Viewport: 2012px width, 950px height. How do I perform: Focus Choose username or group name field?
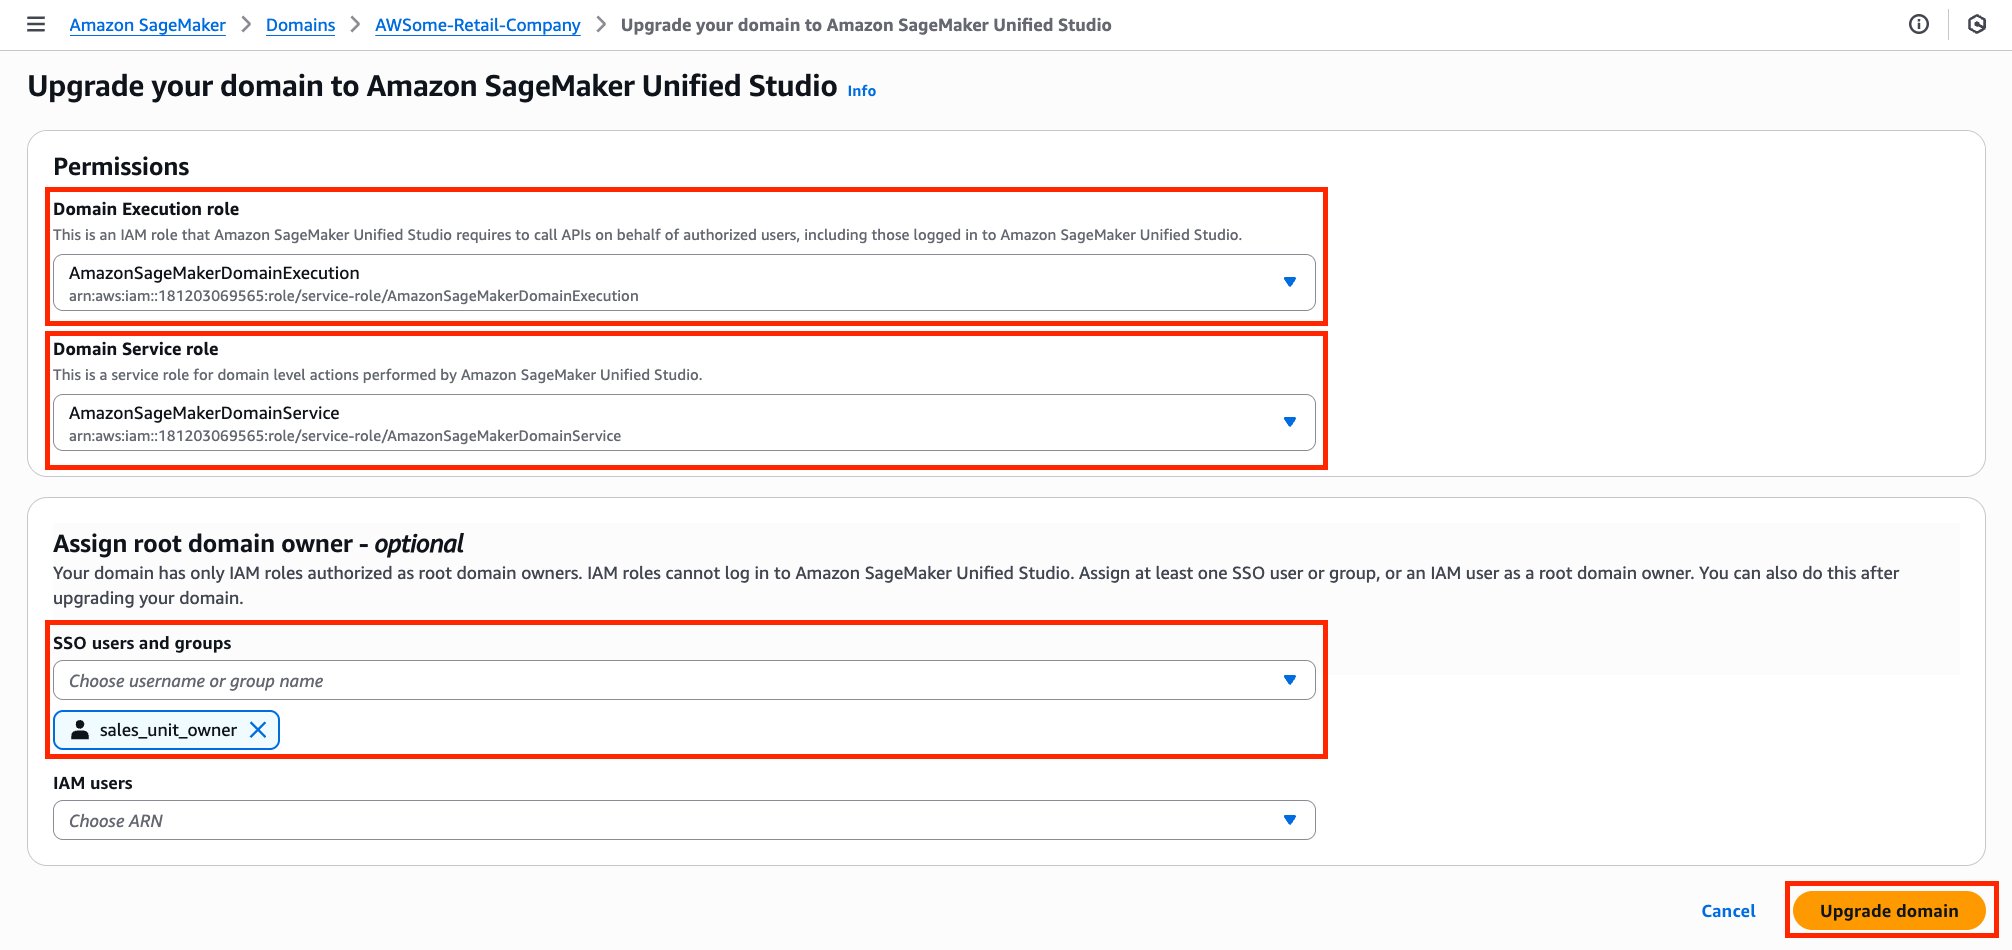click(x=684, y=680)
